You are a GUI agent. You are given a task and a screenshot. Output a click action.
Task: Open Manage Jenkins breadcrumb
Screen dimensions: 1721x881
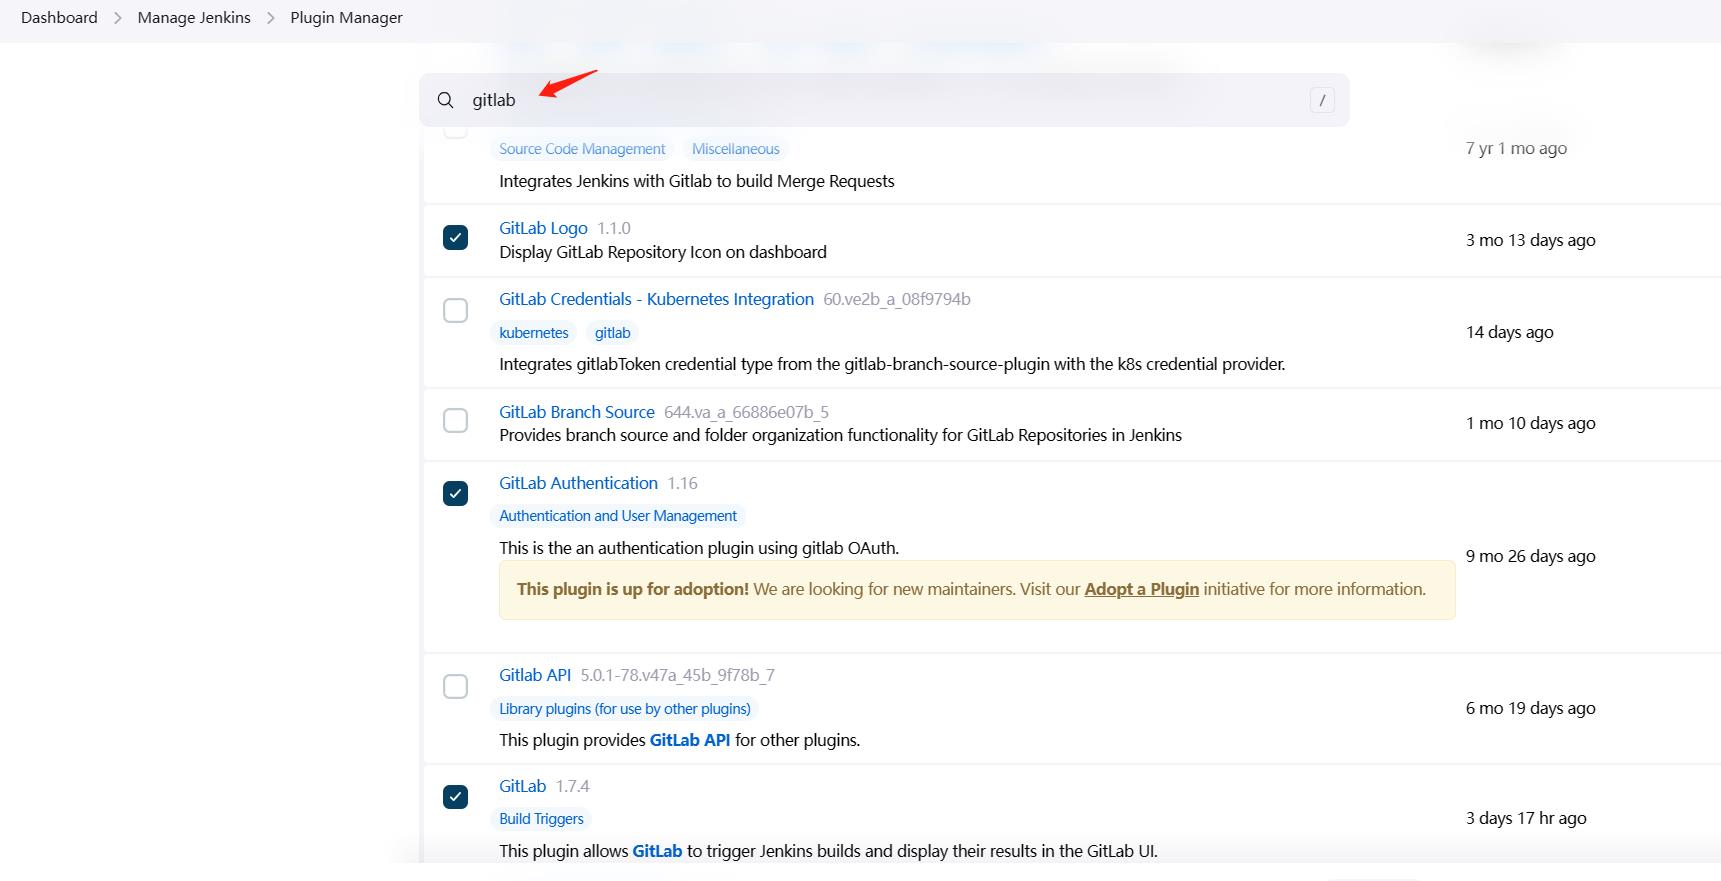[194, 18]
